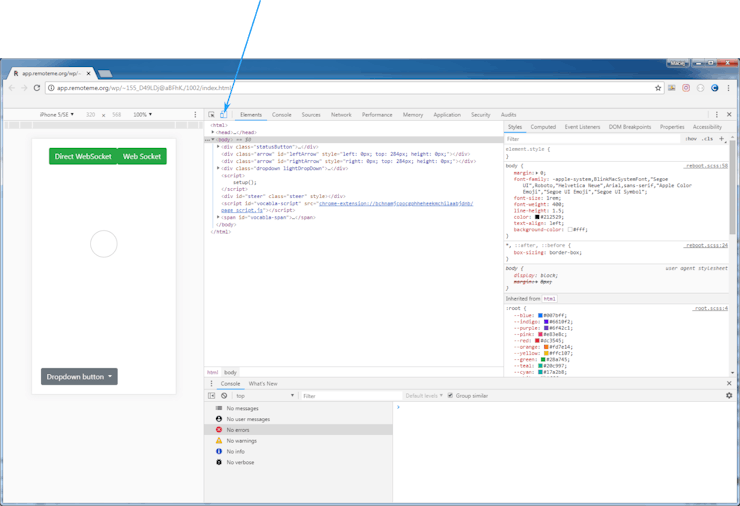Select the No errors row

pyautogui.click(x=298, y=430)
